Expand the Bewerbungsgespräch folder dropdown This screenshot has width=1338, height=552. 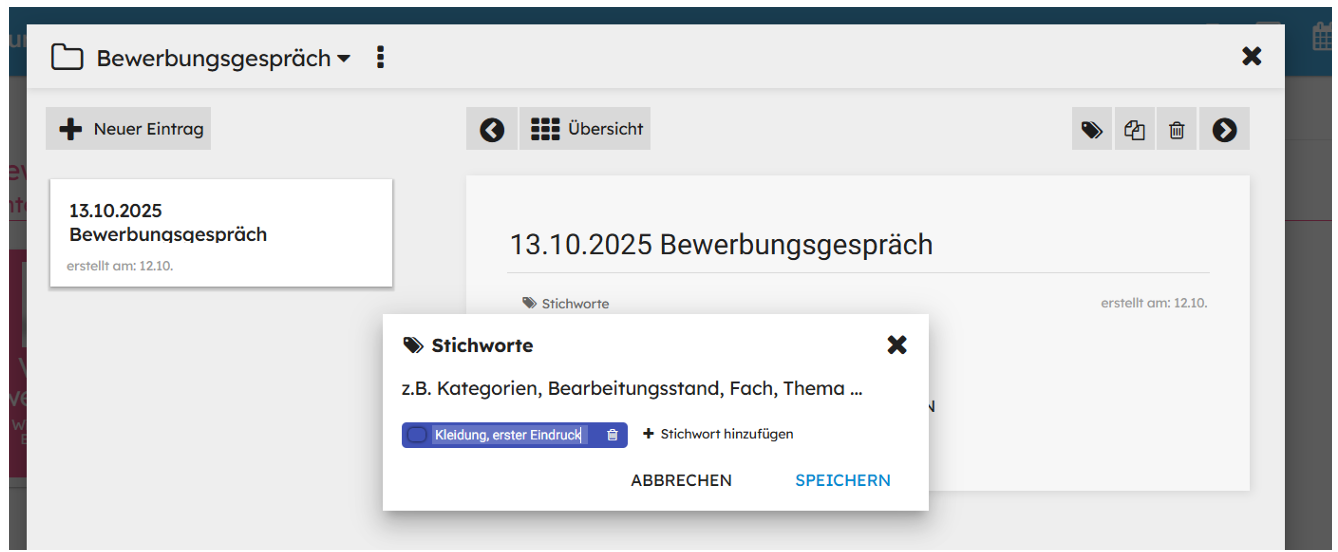tap(344, 59)
